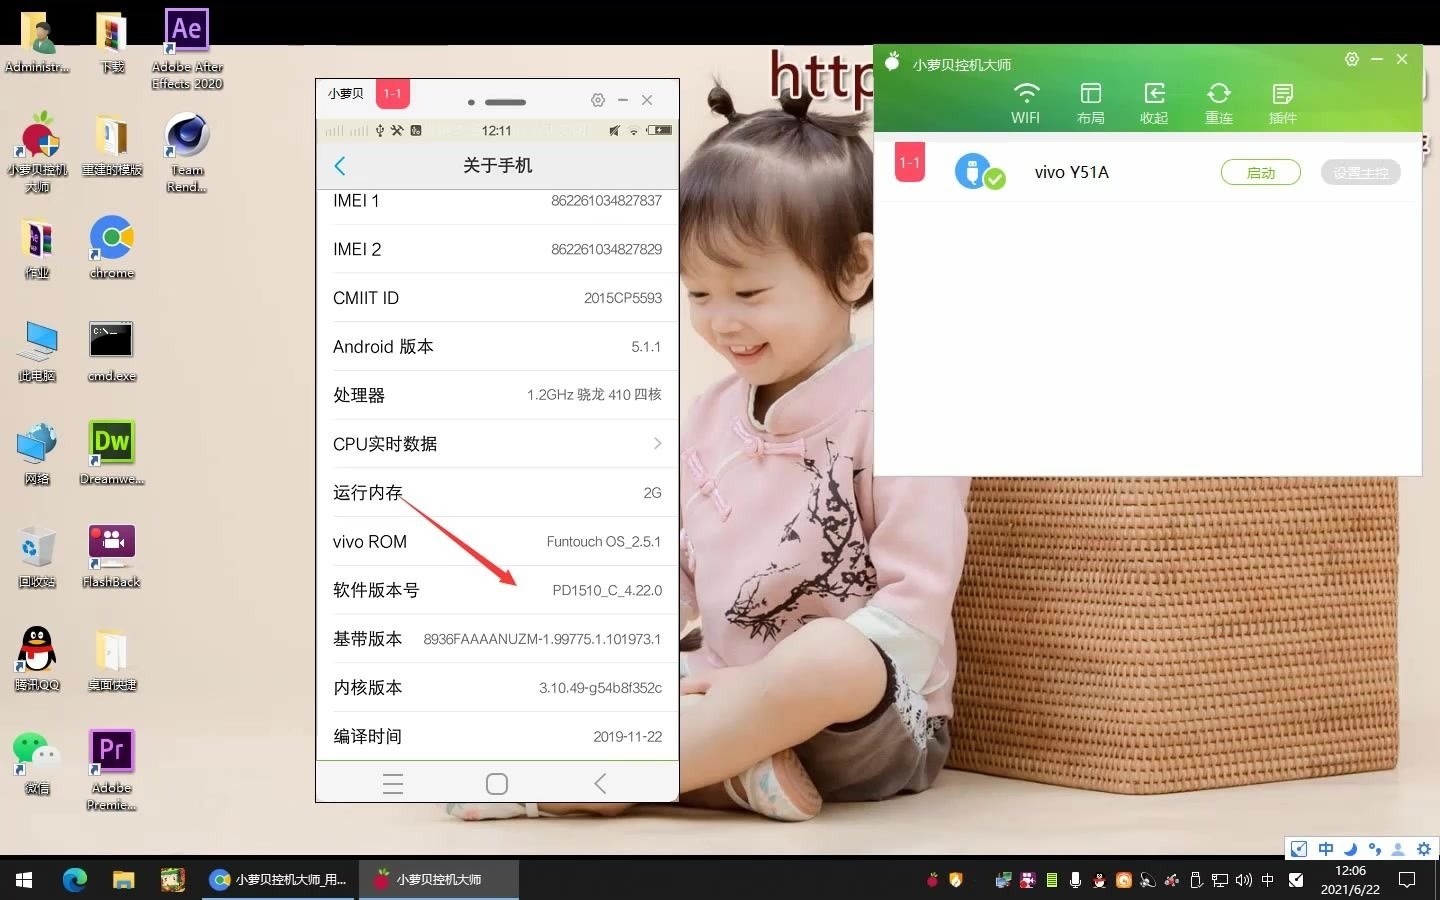Switch to 小萝贝控机大师_用 Chrome taskbar item
Screen dimensions: 1440x900
tap(279, 880)
